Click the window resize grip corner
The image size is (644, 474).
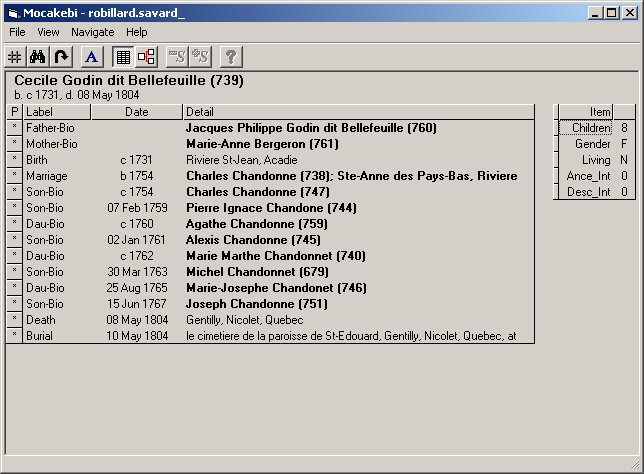coord(635,465)
